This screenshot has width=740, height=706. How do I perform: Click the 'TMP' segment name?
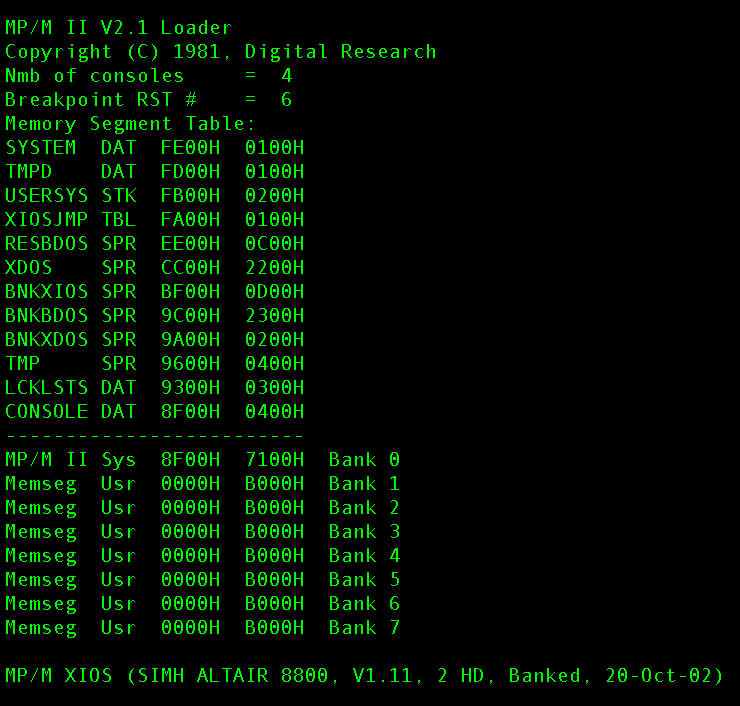coord(22,364)
